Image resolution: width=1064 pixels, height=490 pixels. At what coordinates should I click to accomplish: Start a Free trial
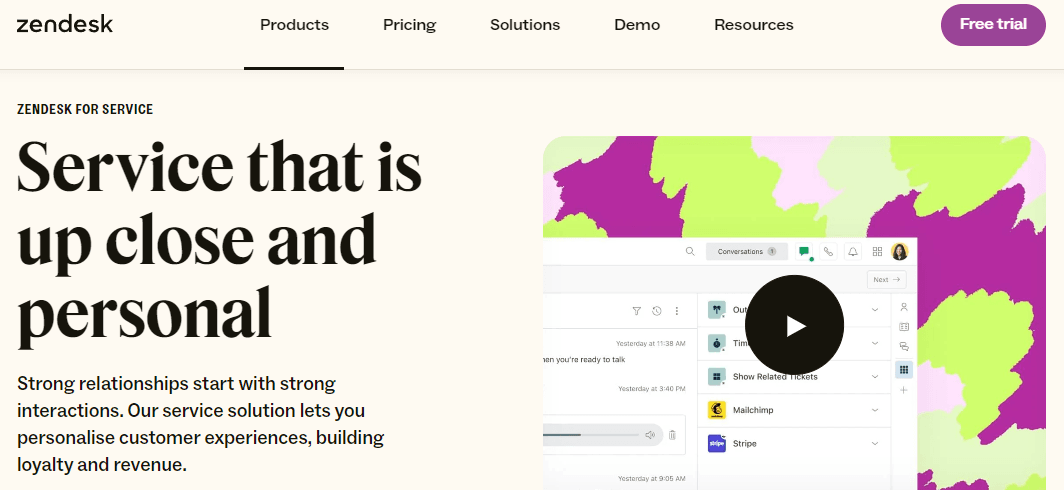[993, 25]
